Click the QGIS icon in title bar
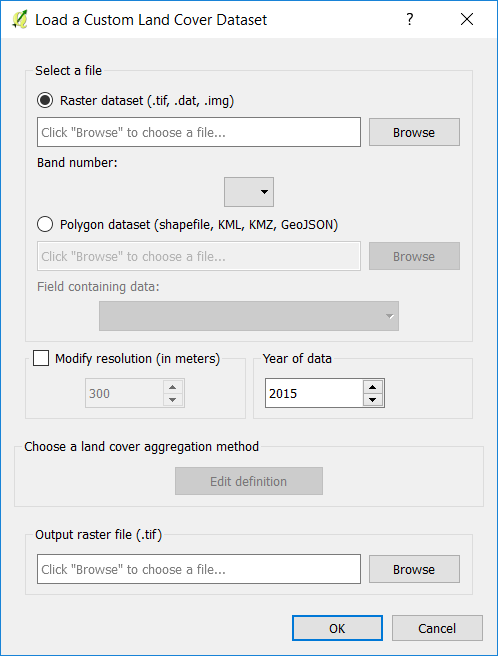The width and height of the screenshot is (498, 656). pos(20,19)
